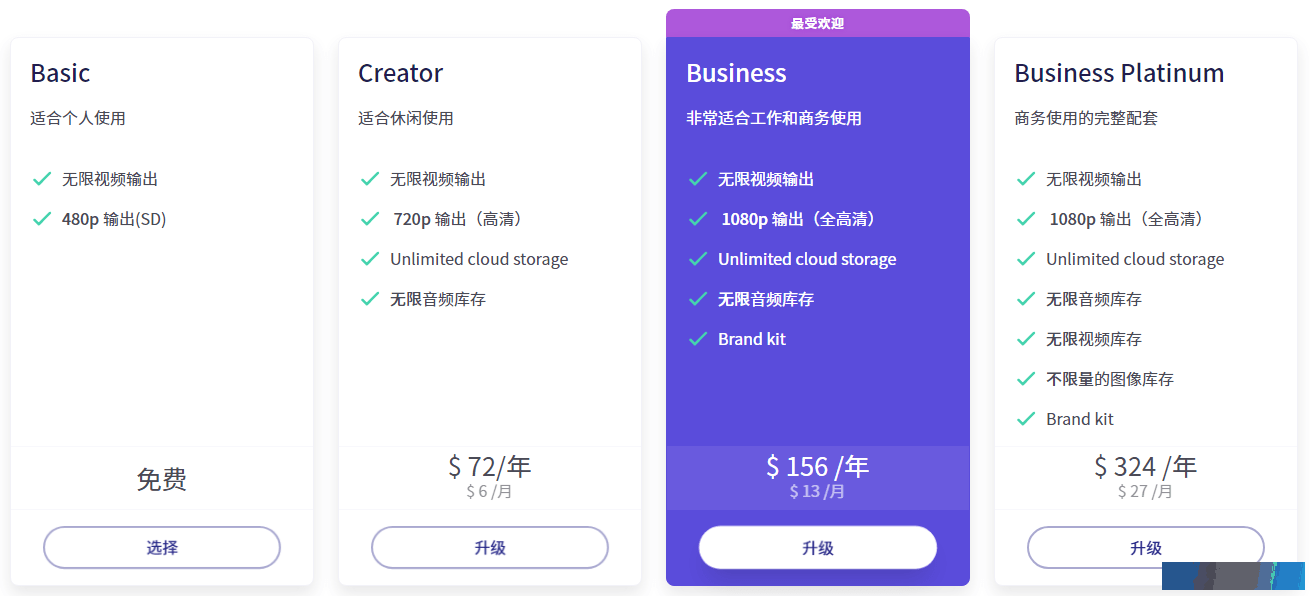The height and width of the screenshot is (596, 1310).
Task: Click the $ 72/年 Creator price
Action: point(490,466)
